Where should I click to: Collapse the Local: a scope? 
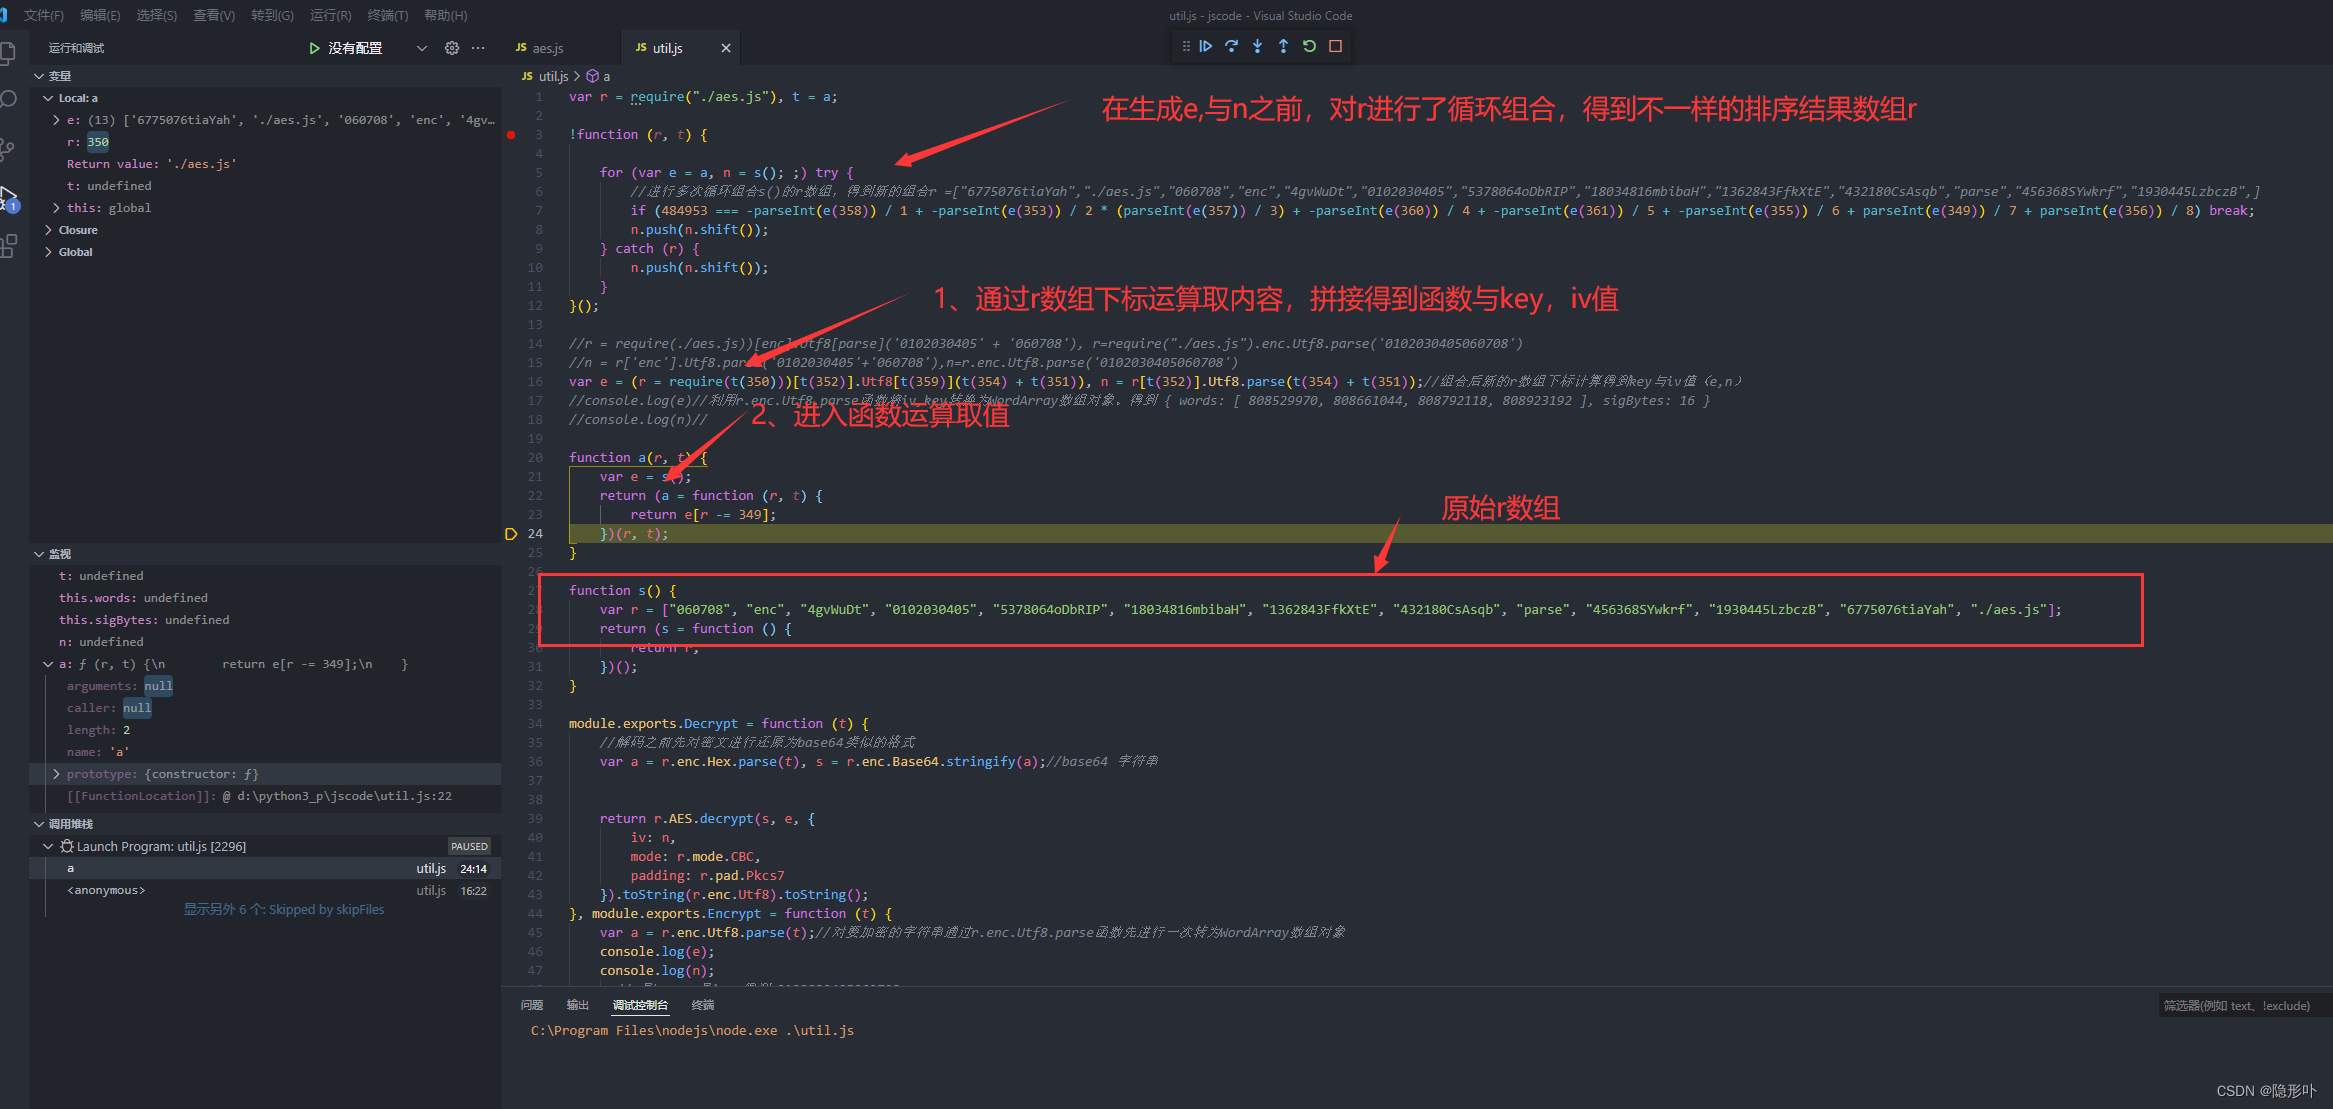pyautogui.click(x=47, y=98)
